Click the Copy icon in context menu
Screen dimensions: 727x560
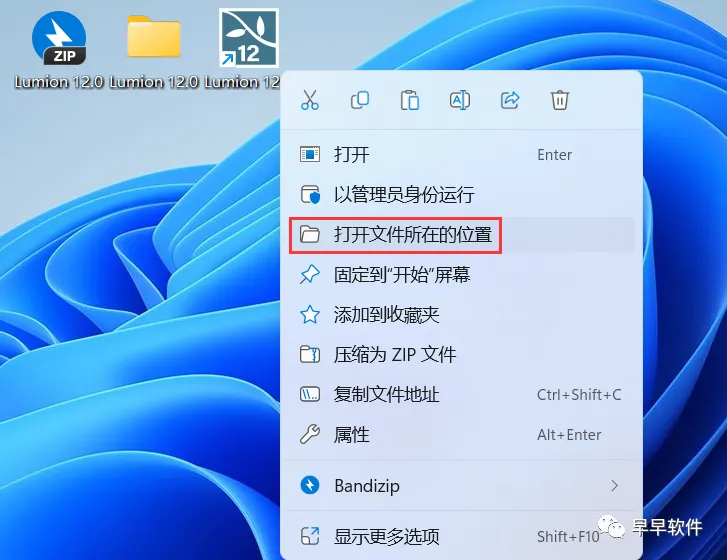360,100
